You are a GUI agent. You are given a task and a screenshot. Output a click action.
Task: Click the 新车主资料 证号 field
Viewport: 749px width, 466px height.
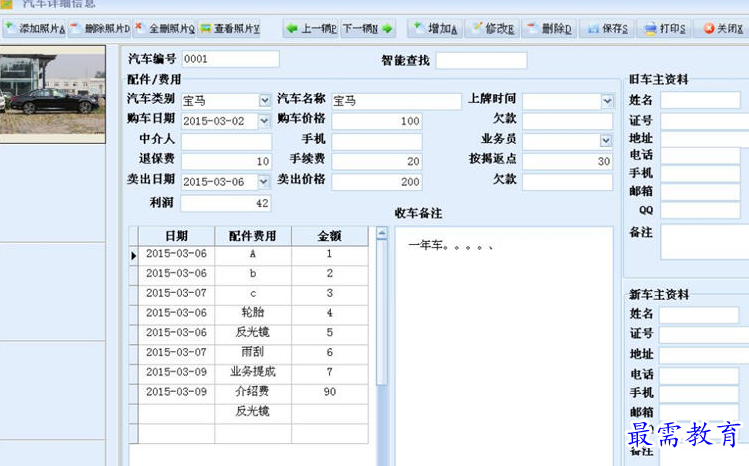coord(704,335)
